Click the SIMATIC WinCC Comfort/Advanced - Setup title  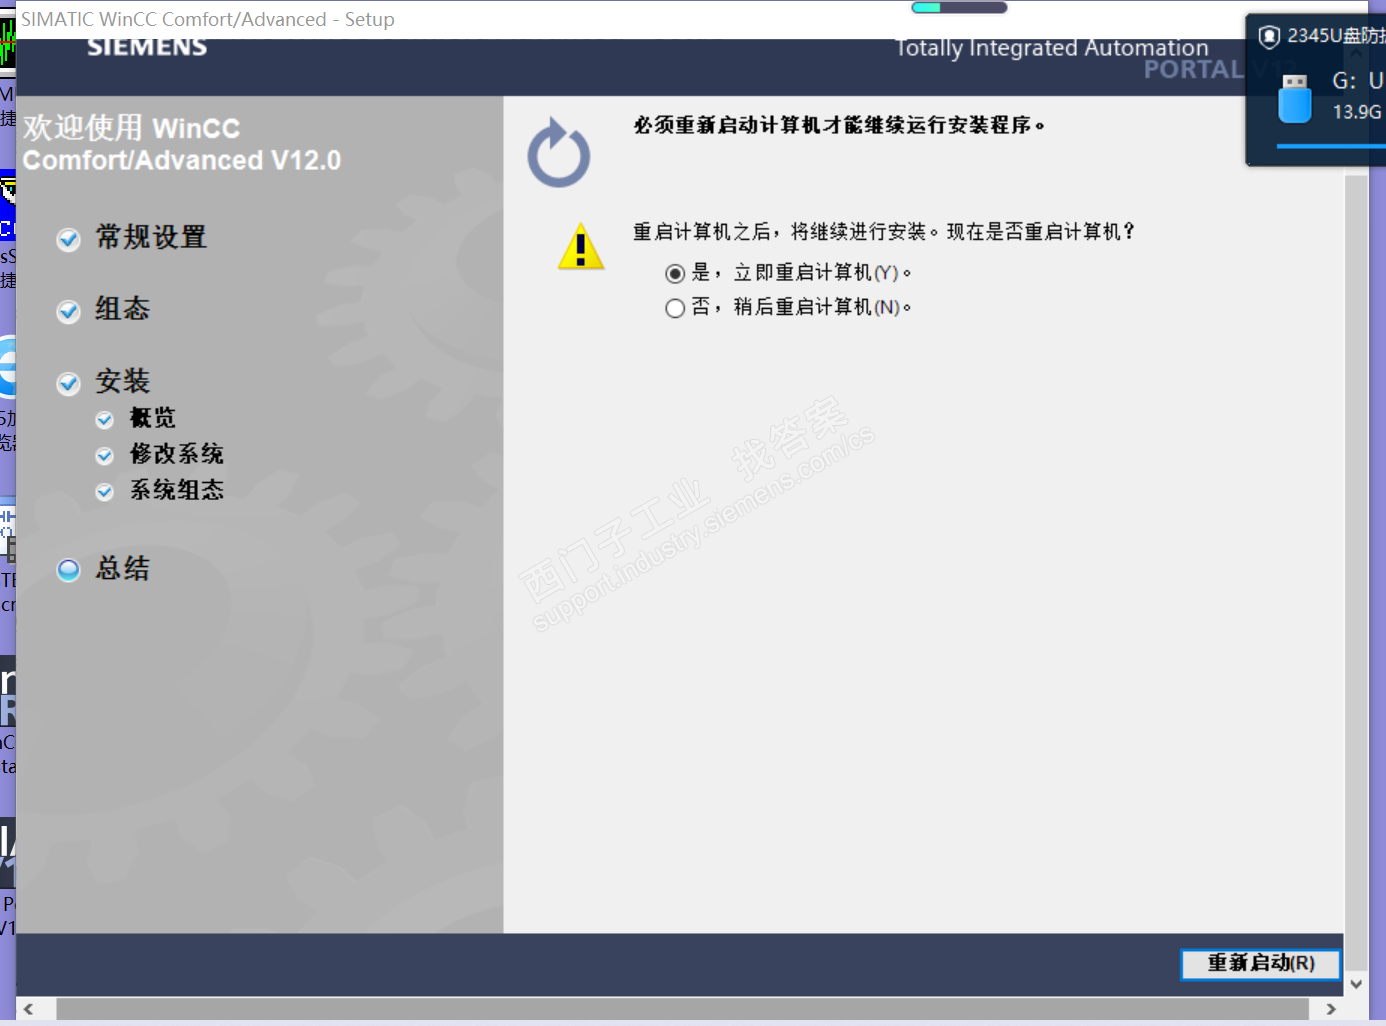[208, 19]
